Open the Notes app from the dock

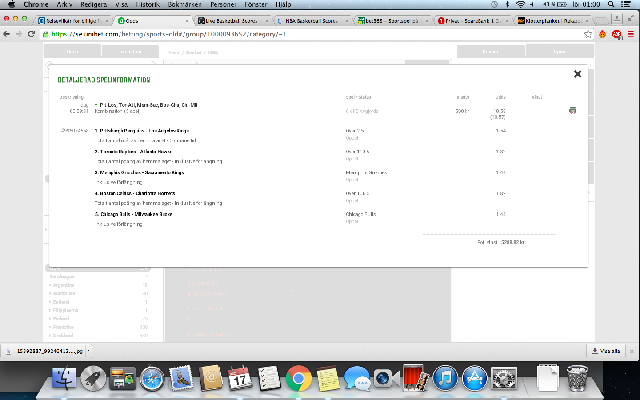(x=328, y=378)
